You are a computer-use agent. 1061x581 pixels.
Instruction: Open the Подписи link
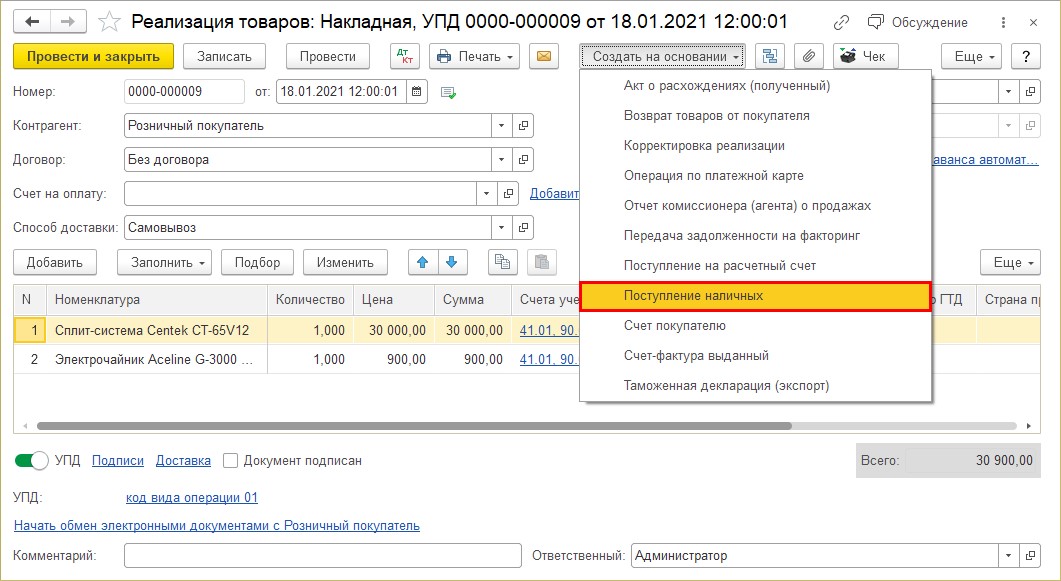117,461
